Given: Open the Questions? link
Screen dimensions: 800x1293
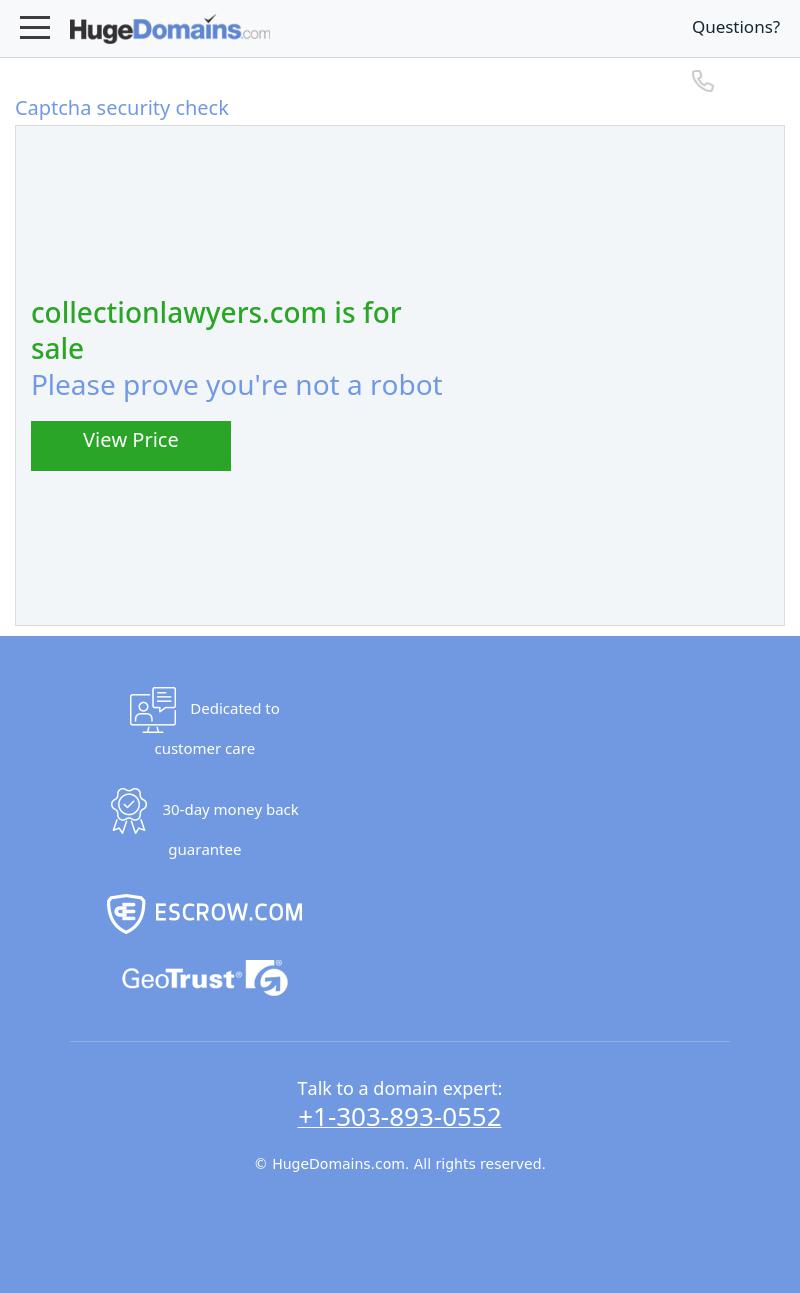Looking at the screenshot, I should [x=736, y=27].
